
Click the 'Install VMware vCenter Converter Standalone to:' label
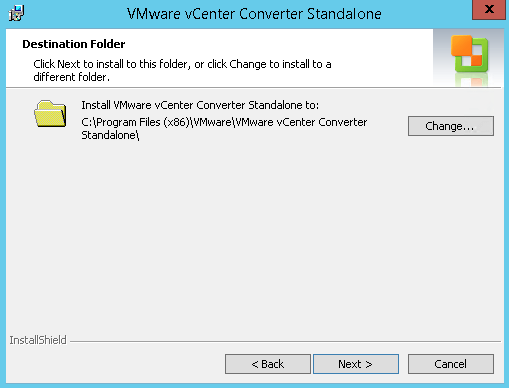(200, 105)
